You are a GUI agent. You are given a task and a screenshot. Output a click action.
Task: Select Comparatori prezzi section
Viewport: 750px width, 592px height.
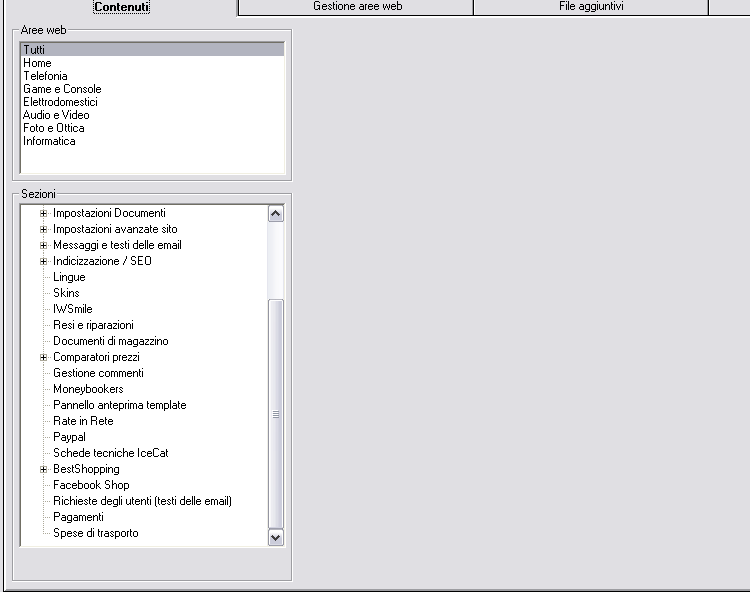[97, 357]
